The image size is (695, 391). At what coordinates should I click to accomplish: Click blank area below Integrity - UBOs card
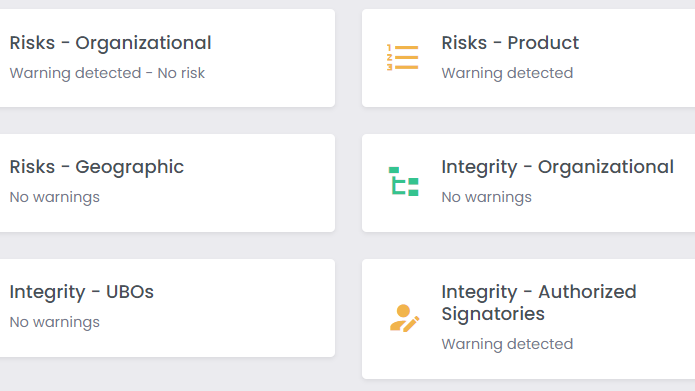[x=168, y=375]
